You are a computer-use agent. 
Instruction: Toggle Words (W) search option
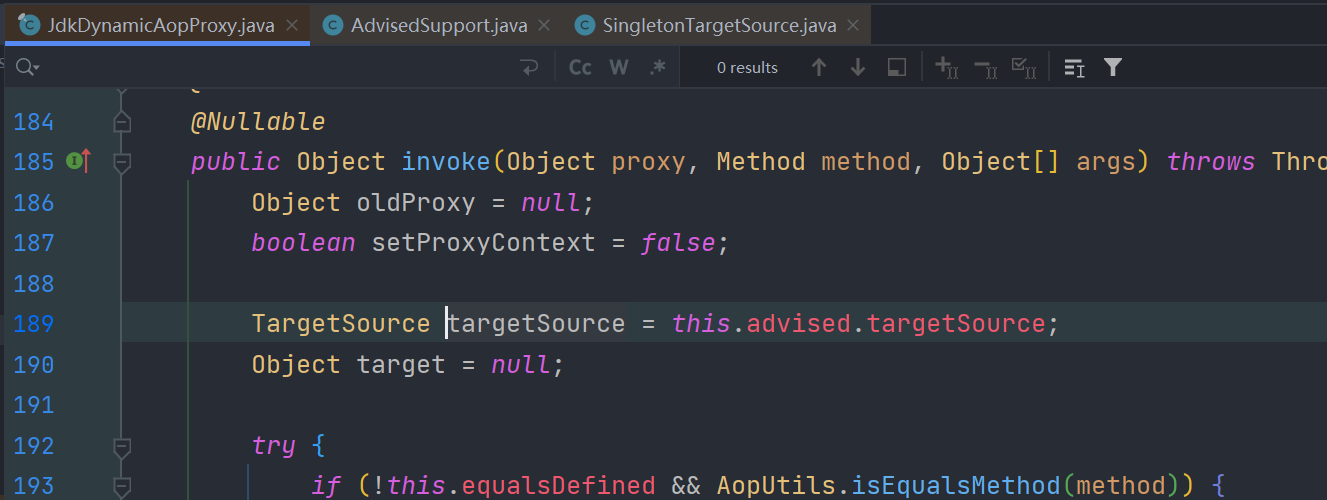(618, 67)
